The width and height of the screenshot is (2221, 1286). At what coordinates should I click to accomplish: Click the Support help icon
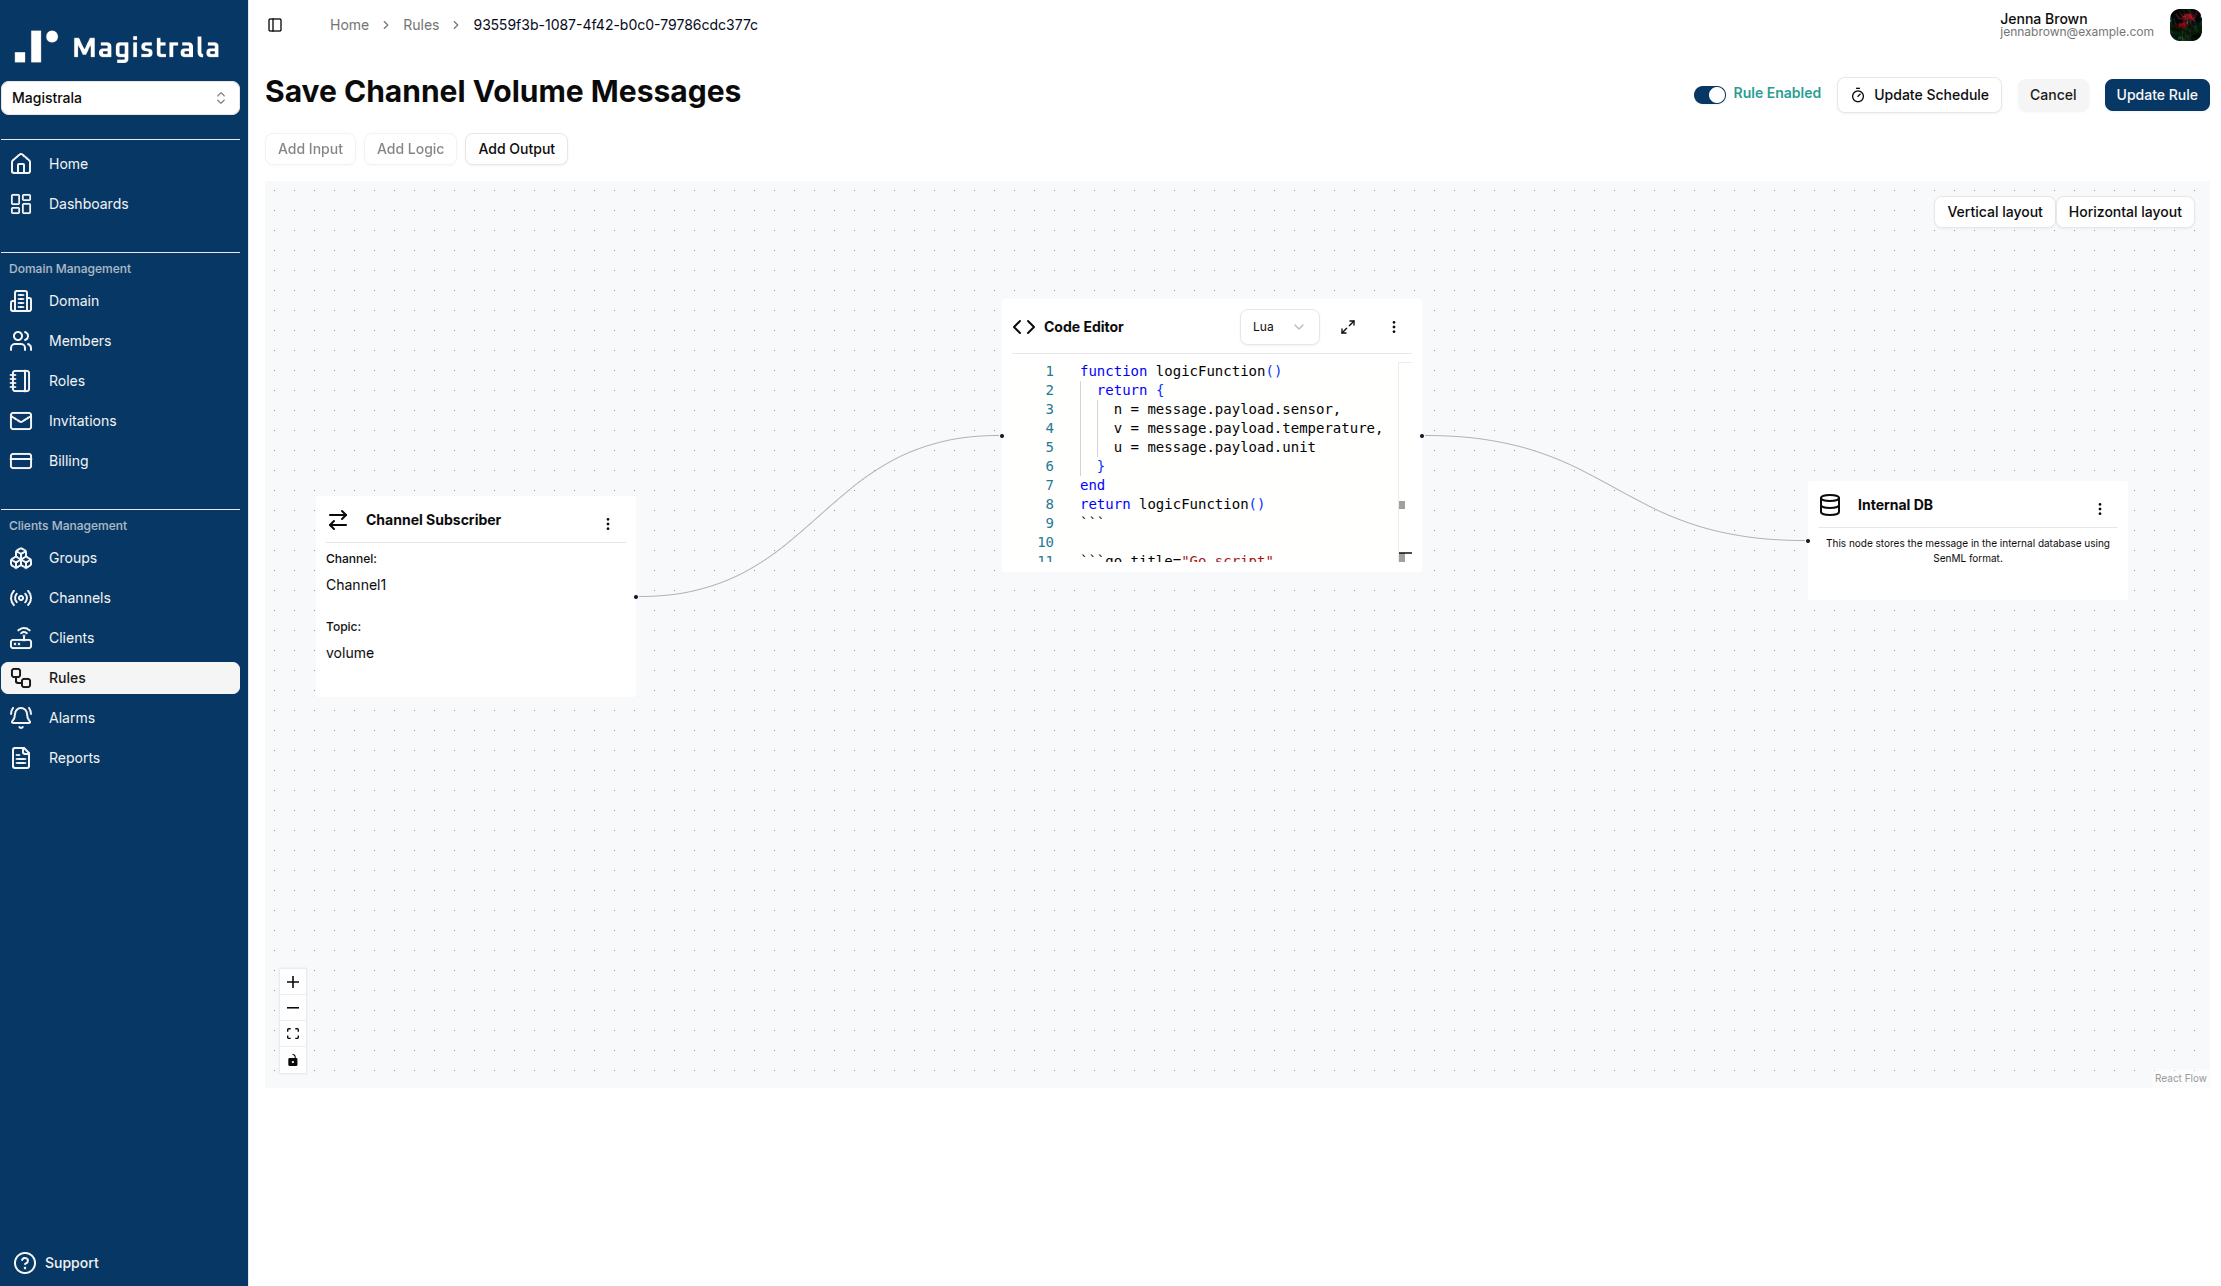coord(26,1262)
